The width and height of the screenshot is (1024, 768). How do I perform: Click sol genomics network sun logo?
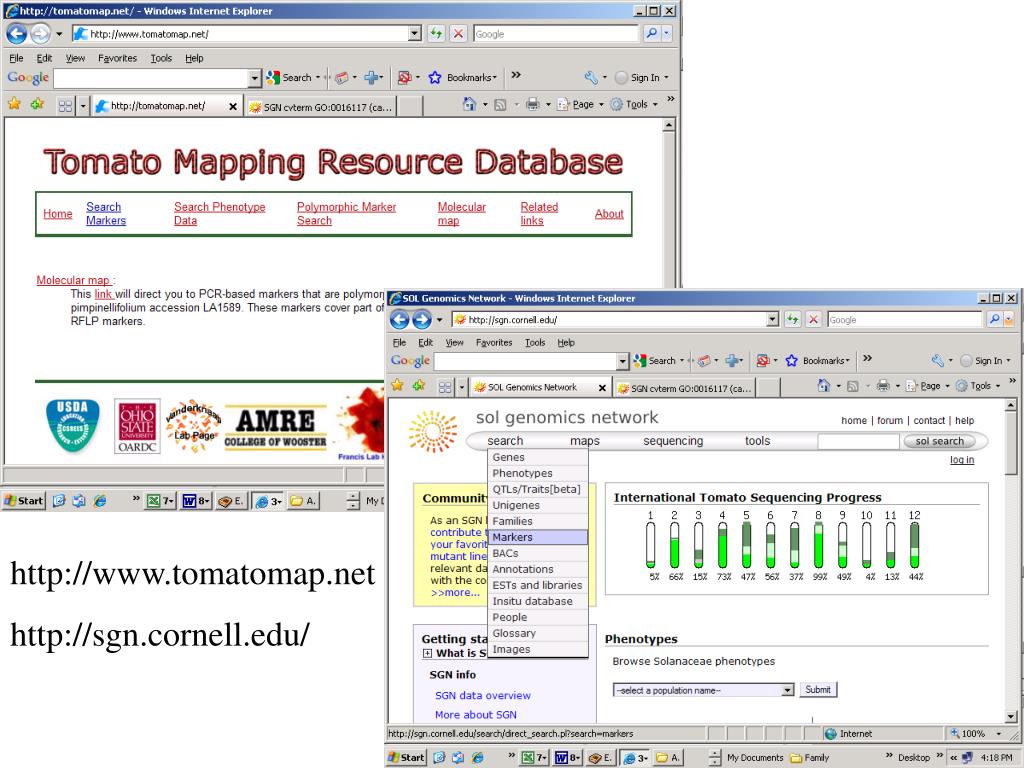pos(432,432)
